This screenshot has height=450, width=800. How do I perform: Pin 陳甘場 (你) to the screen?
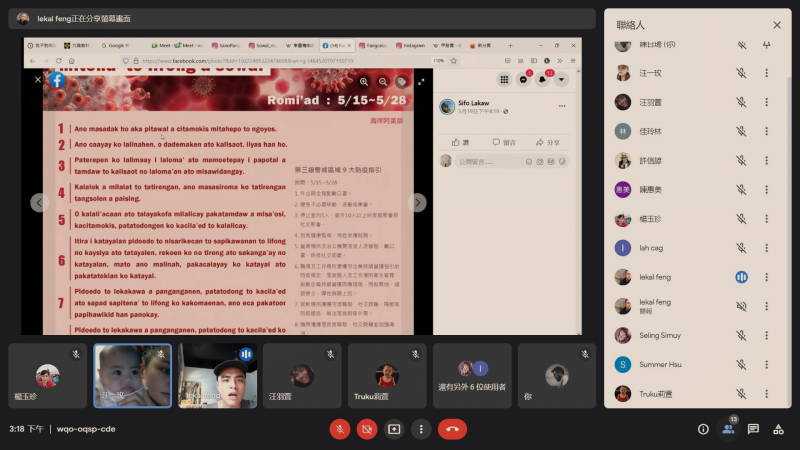click(x=766, y=45)
